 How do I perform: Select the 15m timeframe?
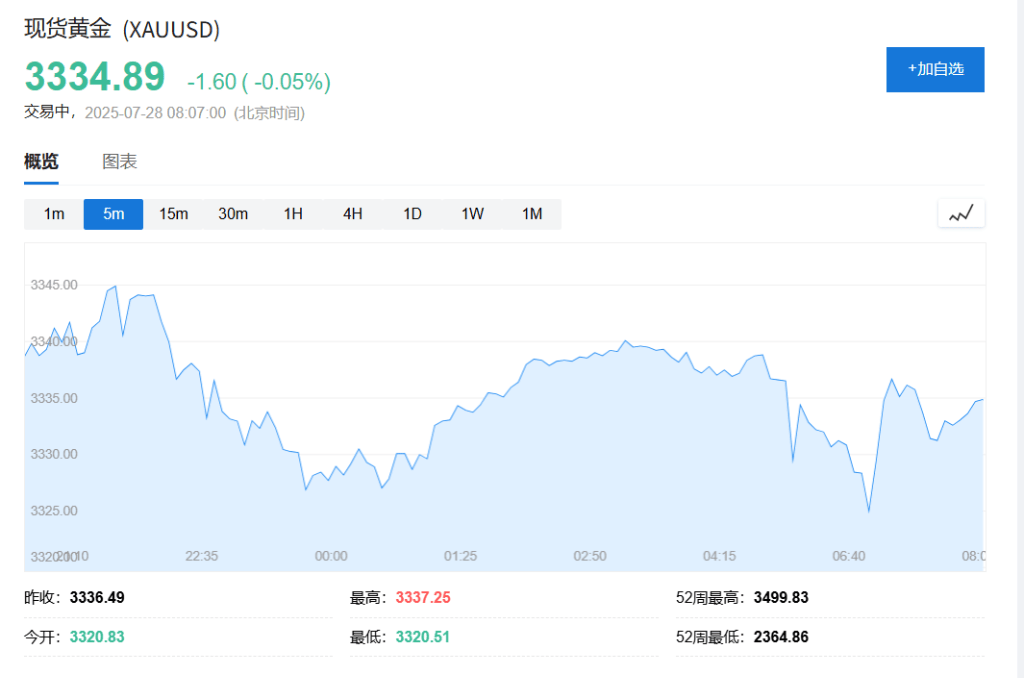173,214
